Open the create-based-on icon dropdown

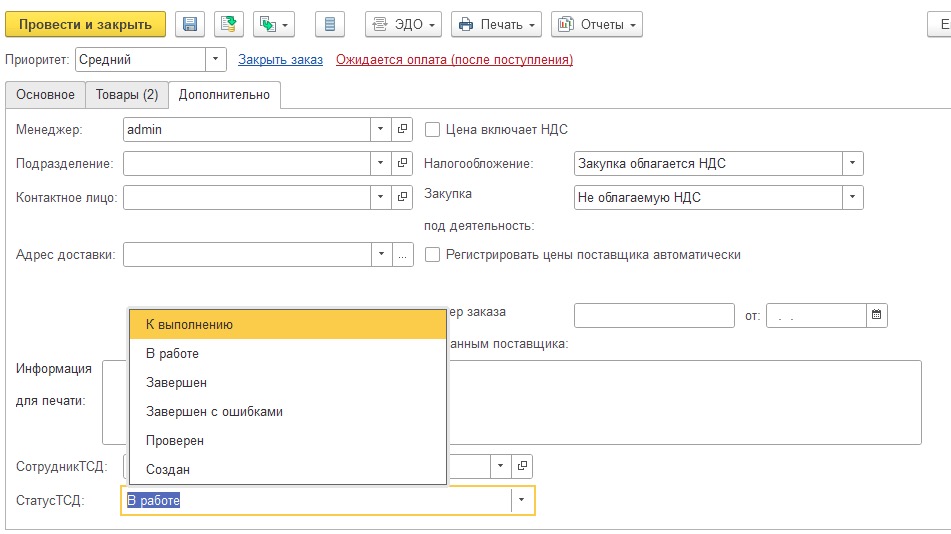[x=274, y=24]
